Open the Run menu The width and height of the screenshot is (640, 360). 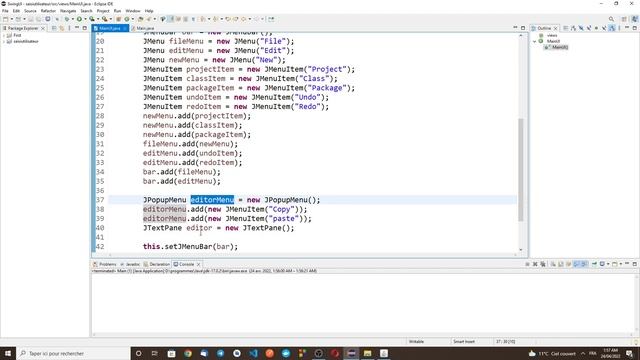tap(117, 11)
